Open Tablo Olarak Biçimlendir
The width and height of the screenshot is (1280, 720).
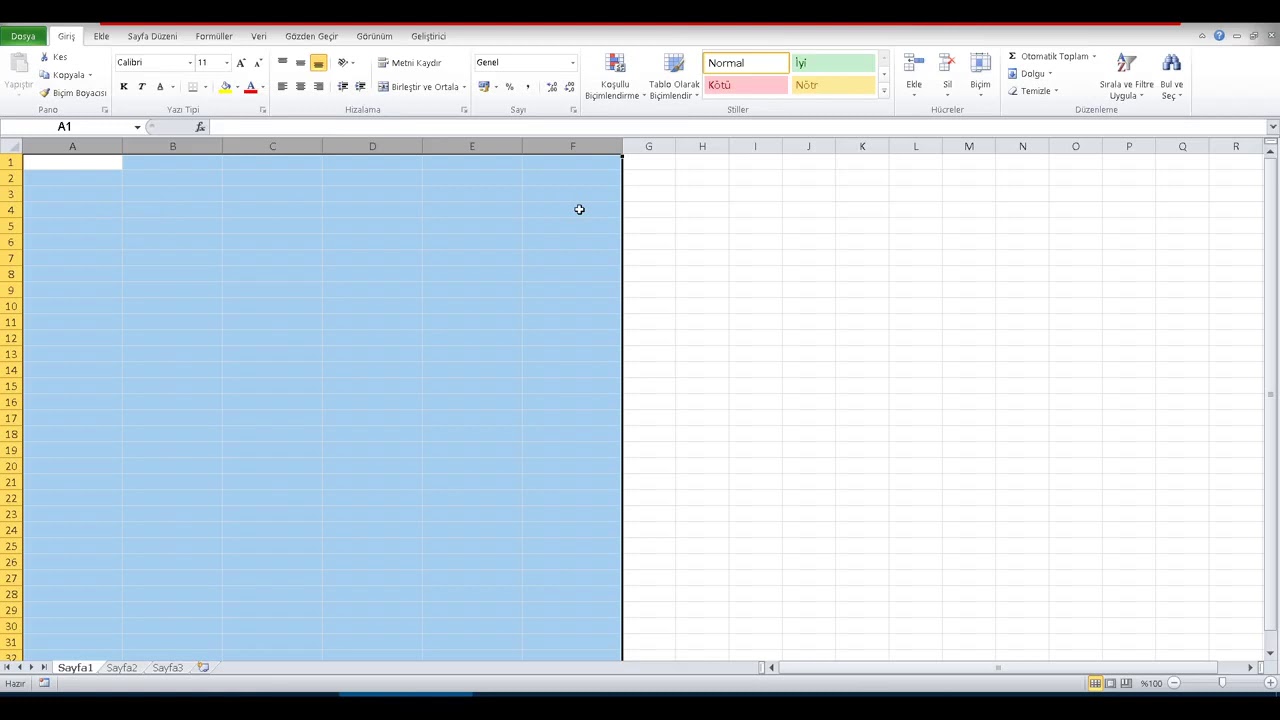click(x=674, y=77)
